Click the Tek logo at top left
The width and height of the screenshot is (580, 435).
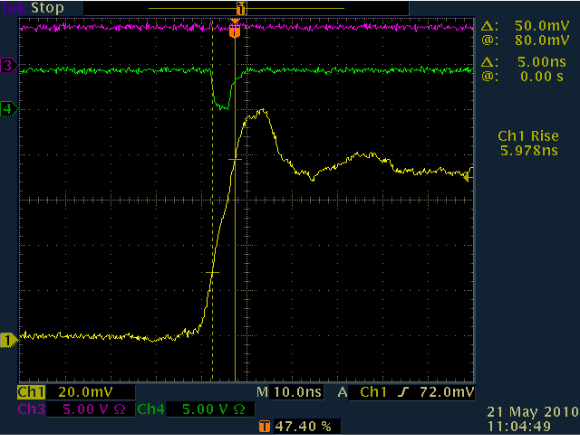pyautogui.click(x=14, y=8)
